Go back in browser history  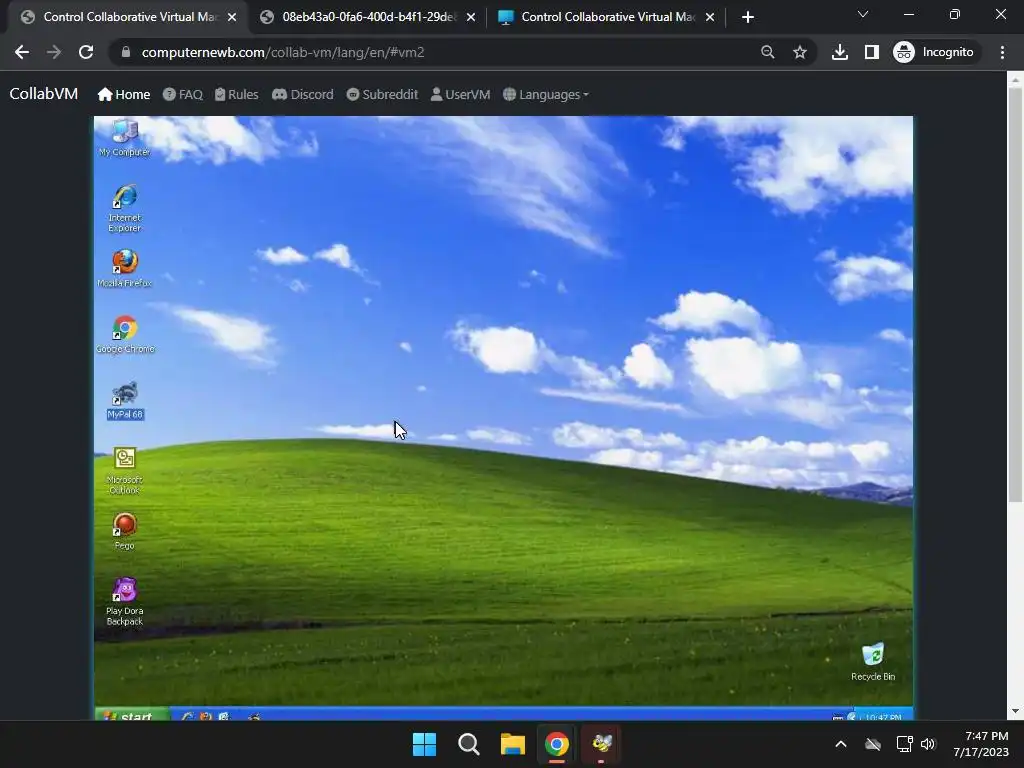[x=22, y=52]
